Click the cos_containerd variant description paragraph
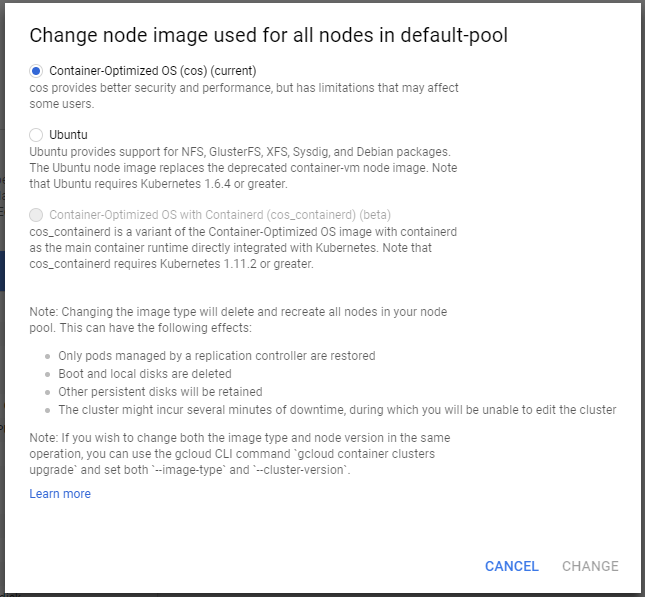Screen dimensions: 645x597 [x=243, y=248]
